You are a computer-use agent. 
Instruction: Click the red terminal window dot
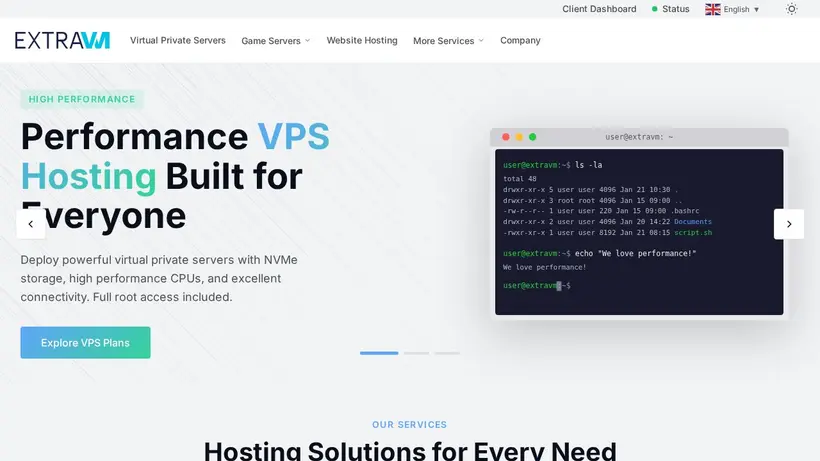[506, 137]
